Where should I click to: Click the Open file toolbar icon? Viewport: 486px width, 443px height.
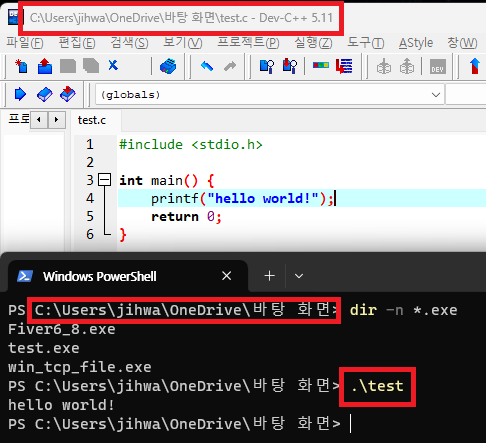click(x=45, y=66)
